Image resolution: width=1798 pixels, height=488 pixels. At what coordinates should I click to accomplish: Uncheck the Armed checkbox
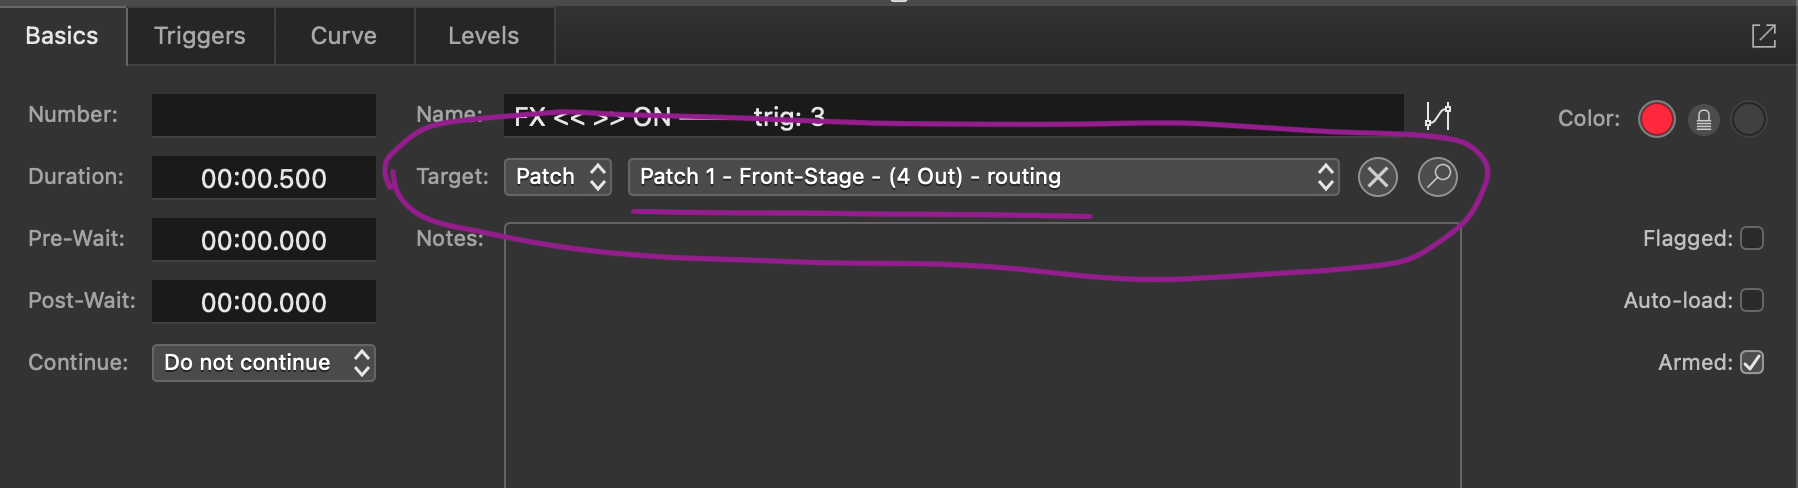[x=1752, y=362]
